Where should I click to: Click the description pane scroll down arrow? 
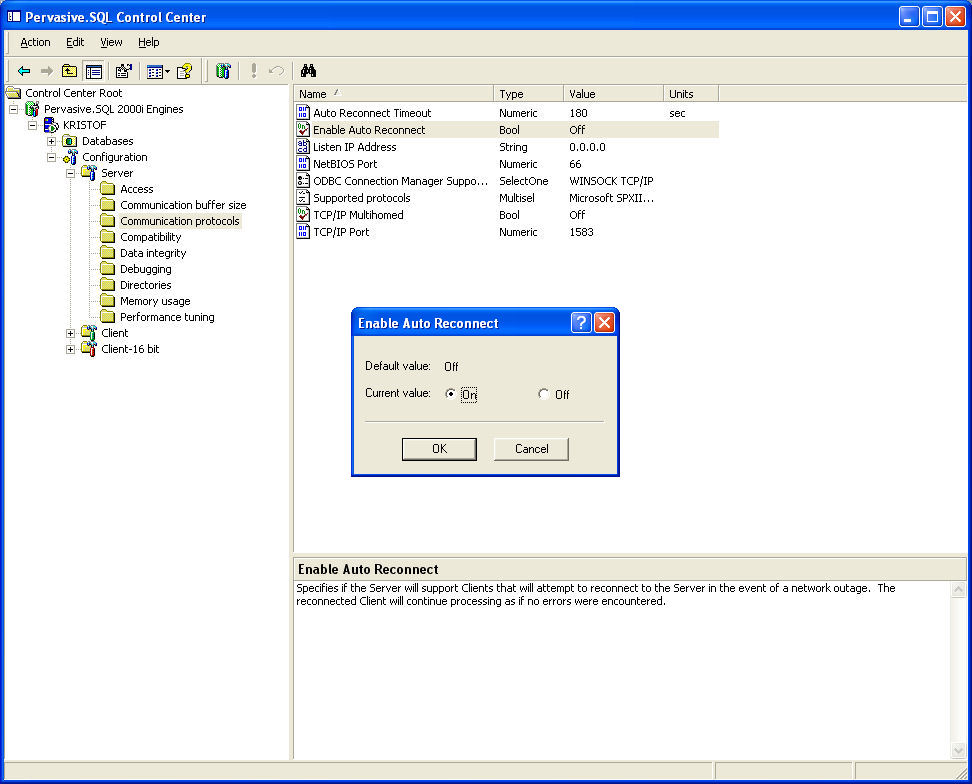(x=958, y=751)
